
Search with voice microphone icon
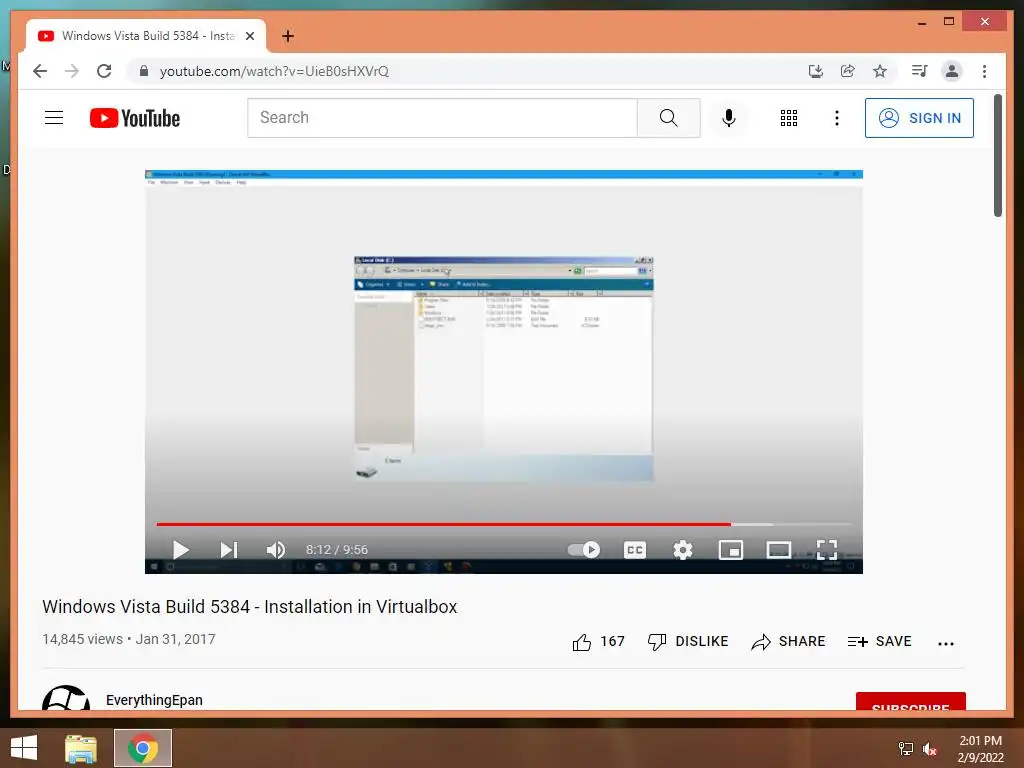pyautogui.click(x=729, y=118)
